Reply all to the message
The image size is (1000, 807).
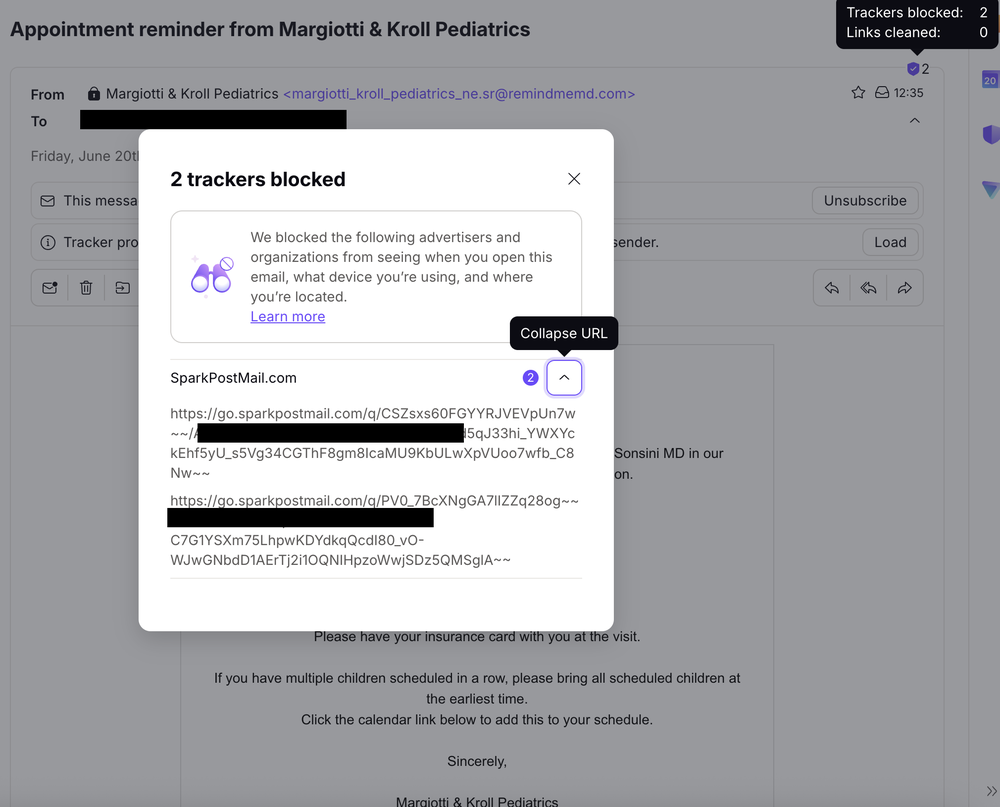click(x=867, y=287)
